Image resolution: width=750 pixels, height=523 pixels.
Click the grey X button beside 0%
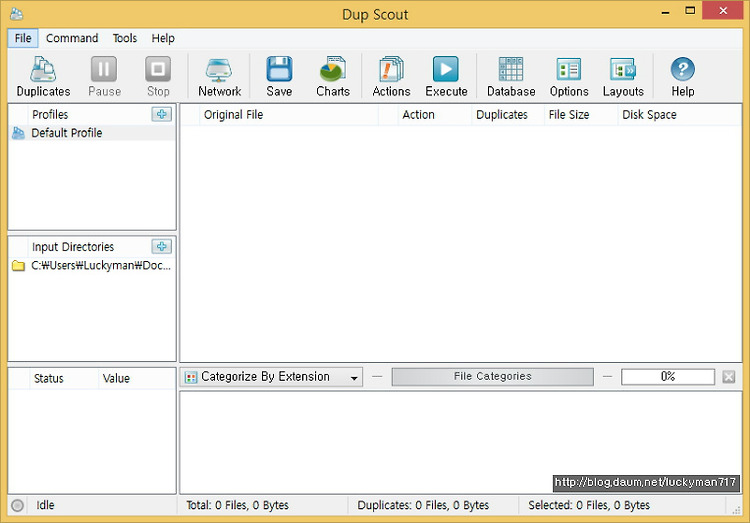pyautogui.click(x=729, y=377)
